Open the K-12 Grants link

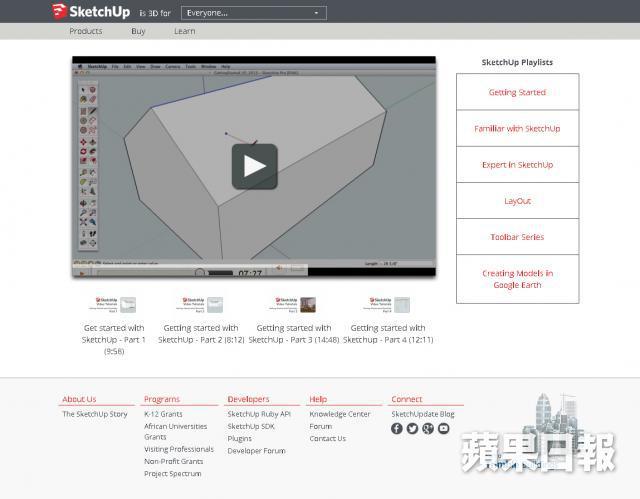163,414
